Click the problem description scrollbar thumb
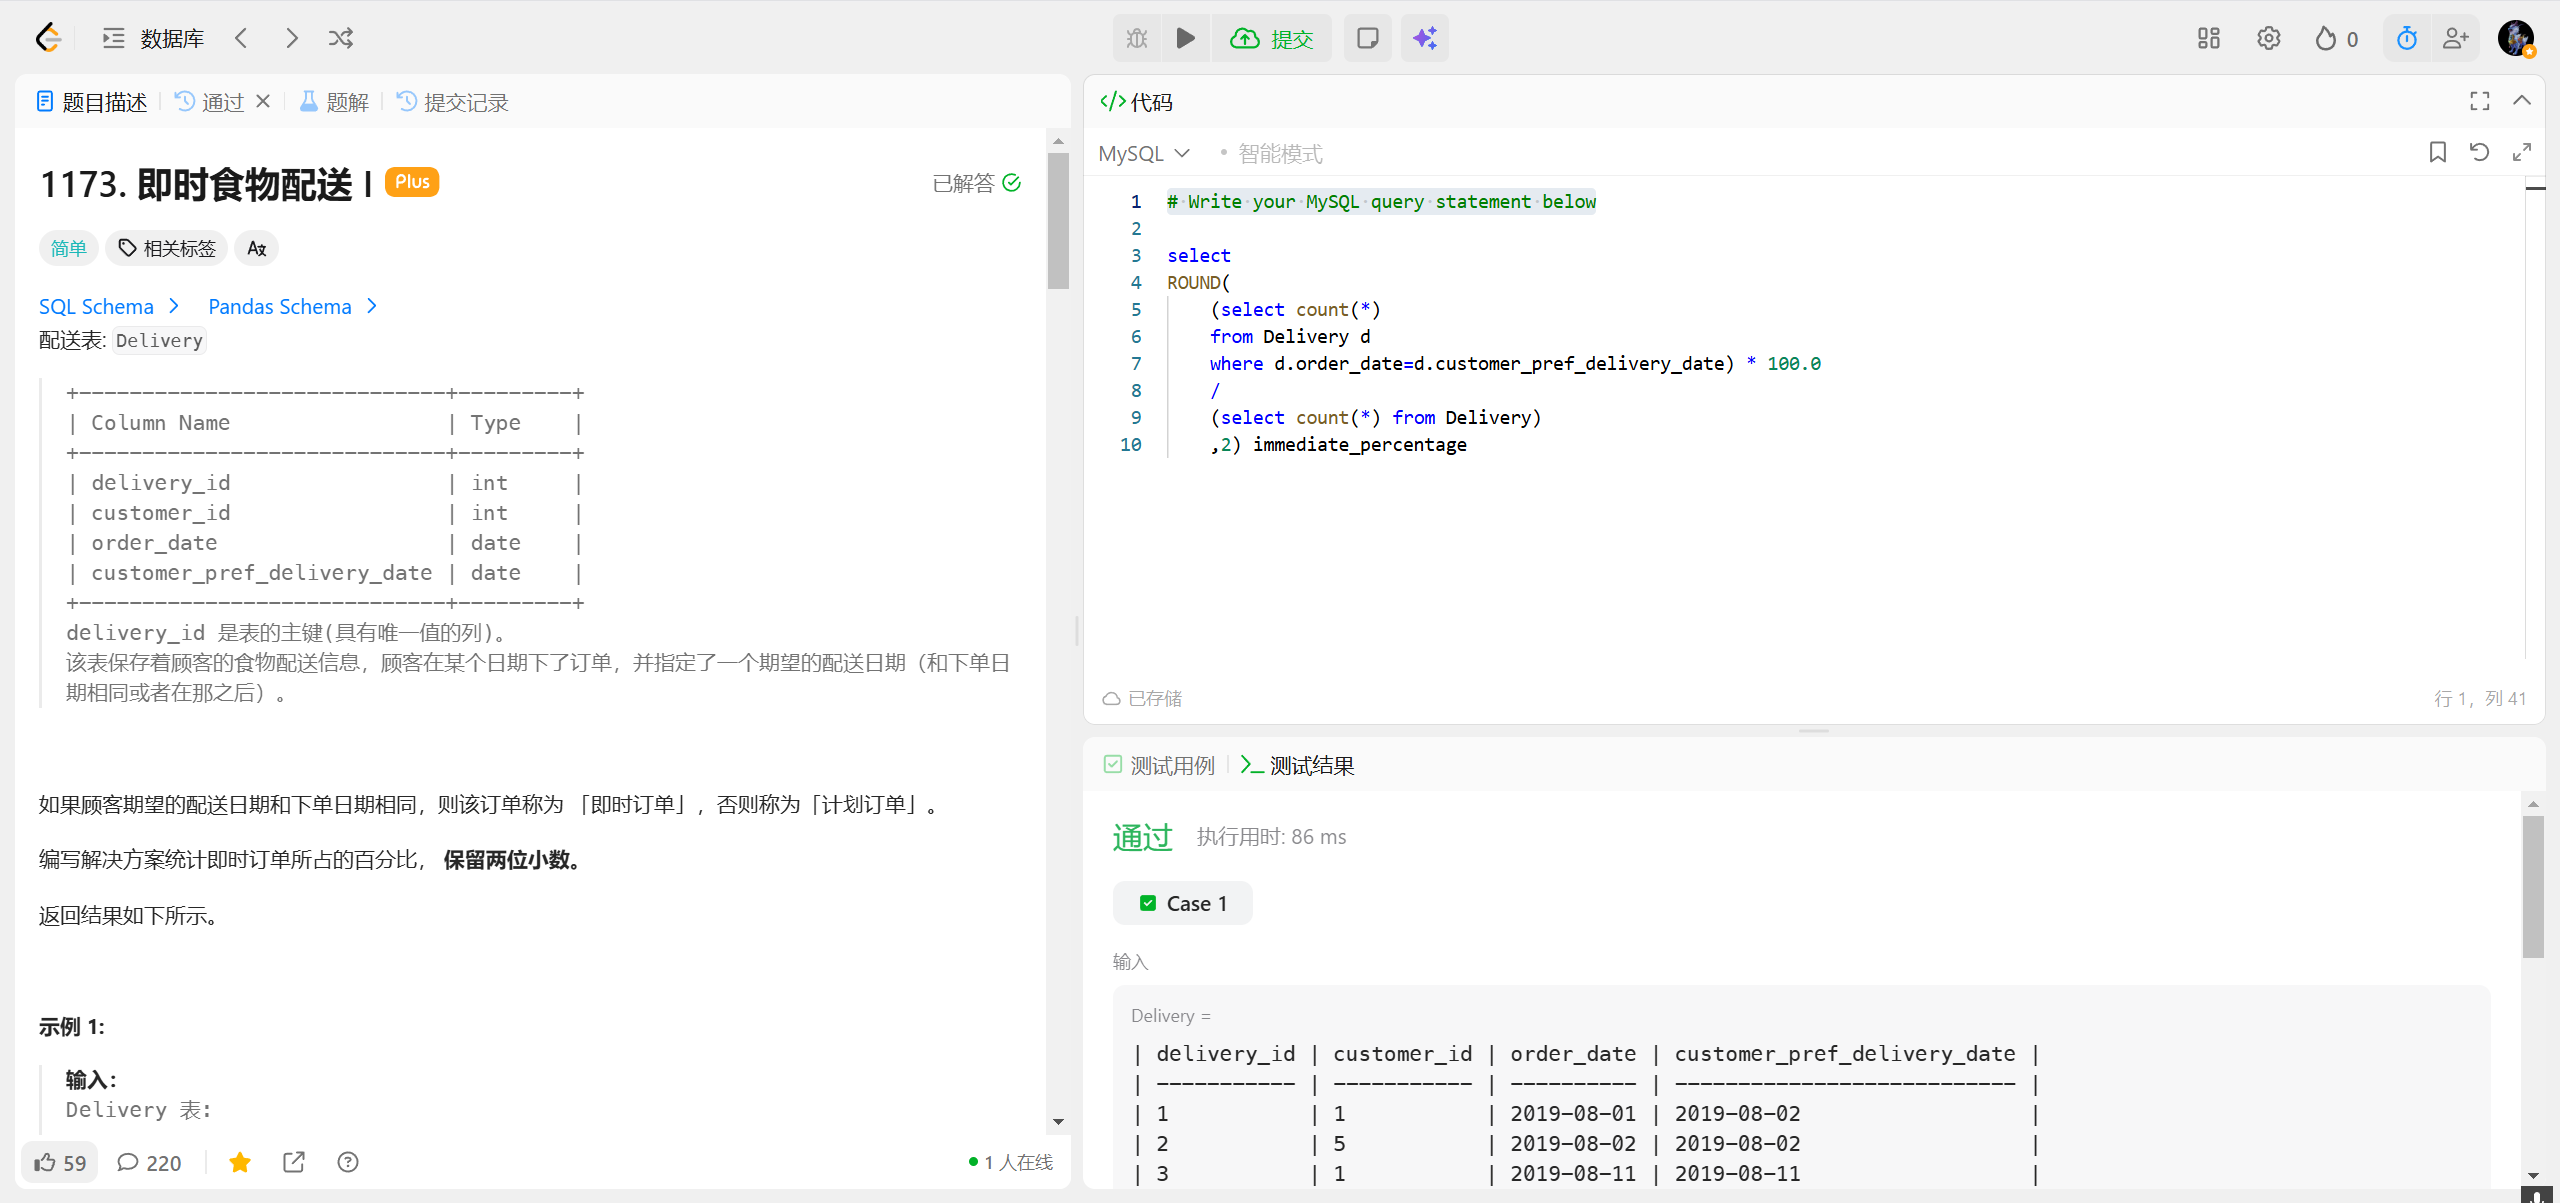Viewport: 2560px width, 1203px height. coord(1058,220)
